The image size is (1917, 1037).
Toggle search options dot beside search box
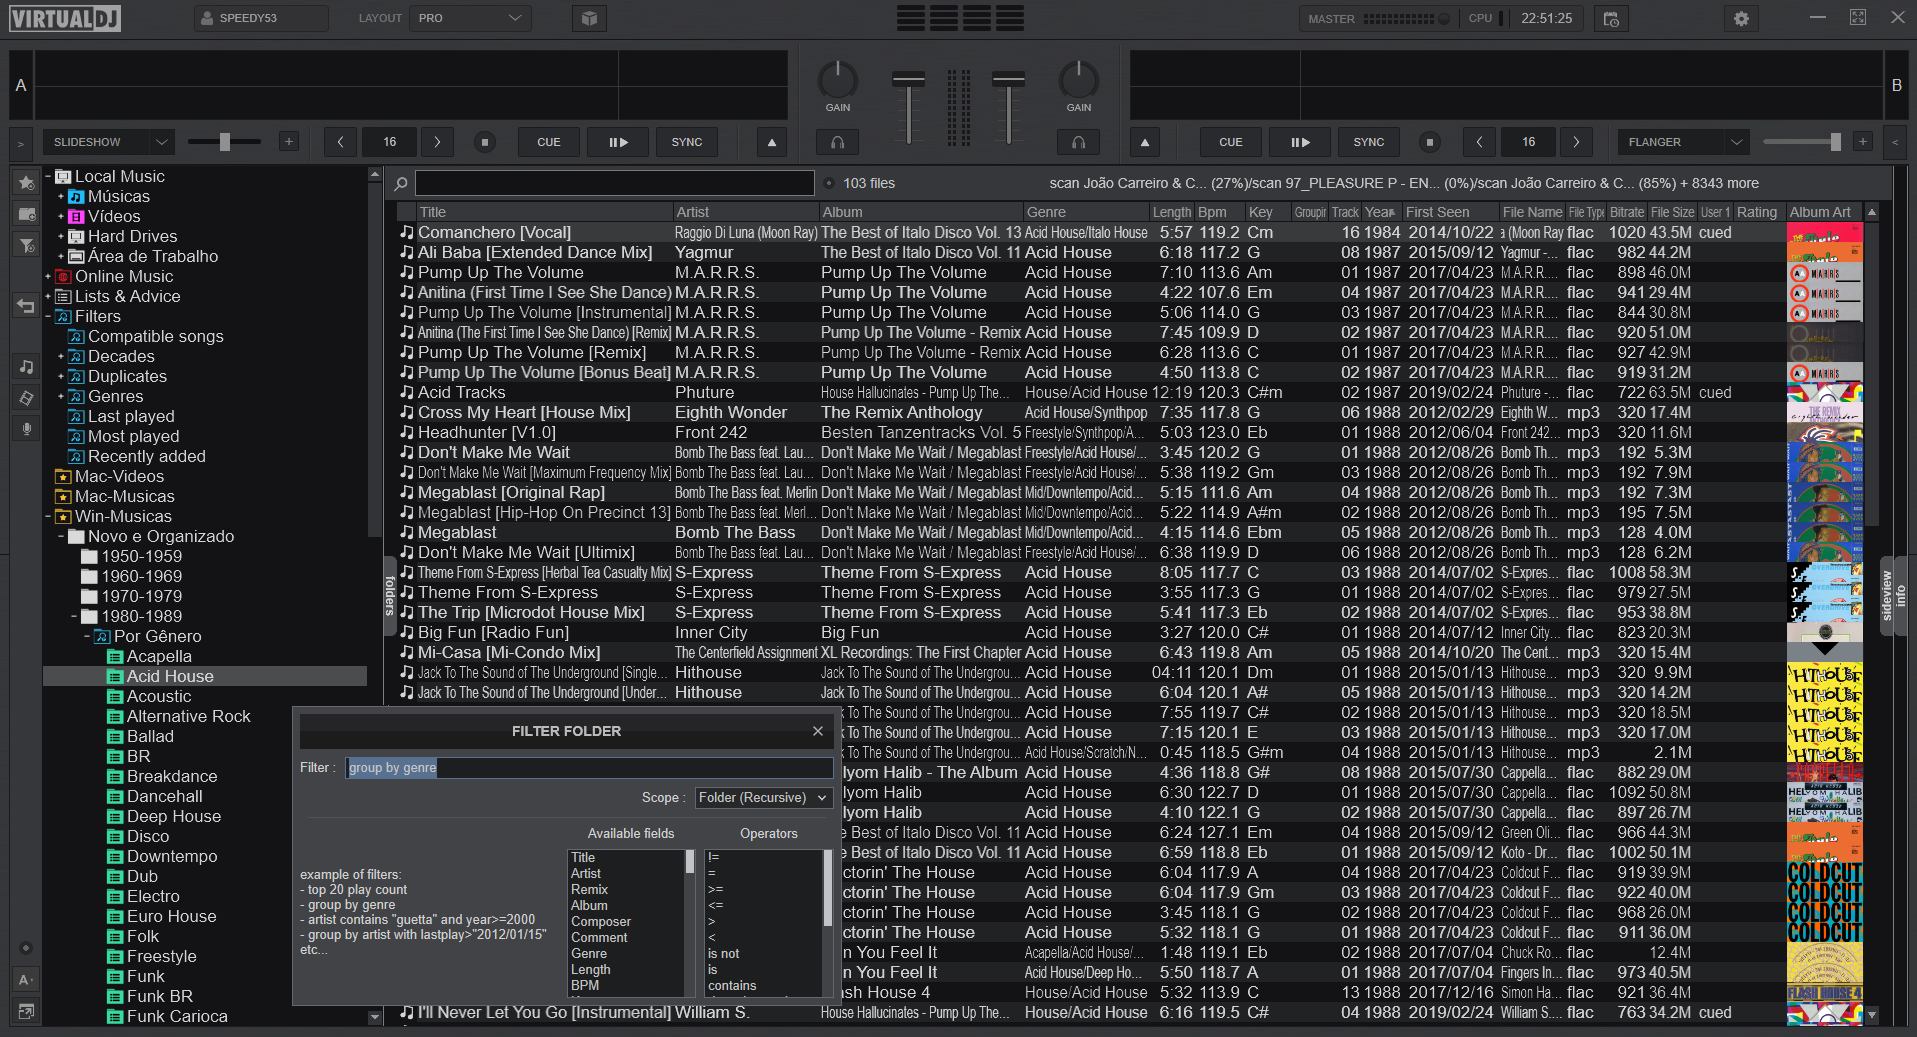click(x=829, y=183)
